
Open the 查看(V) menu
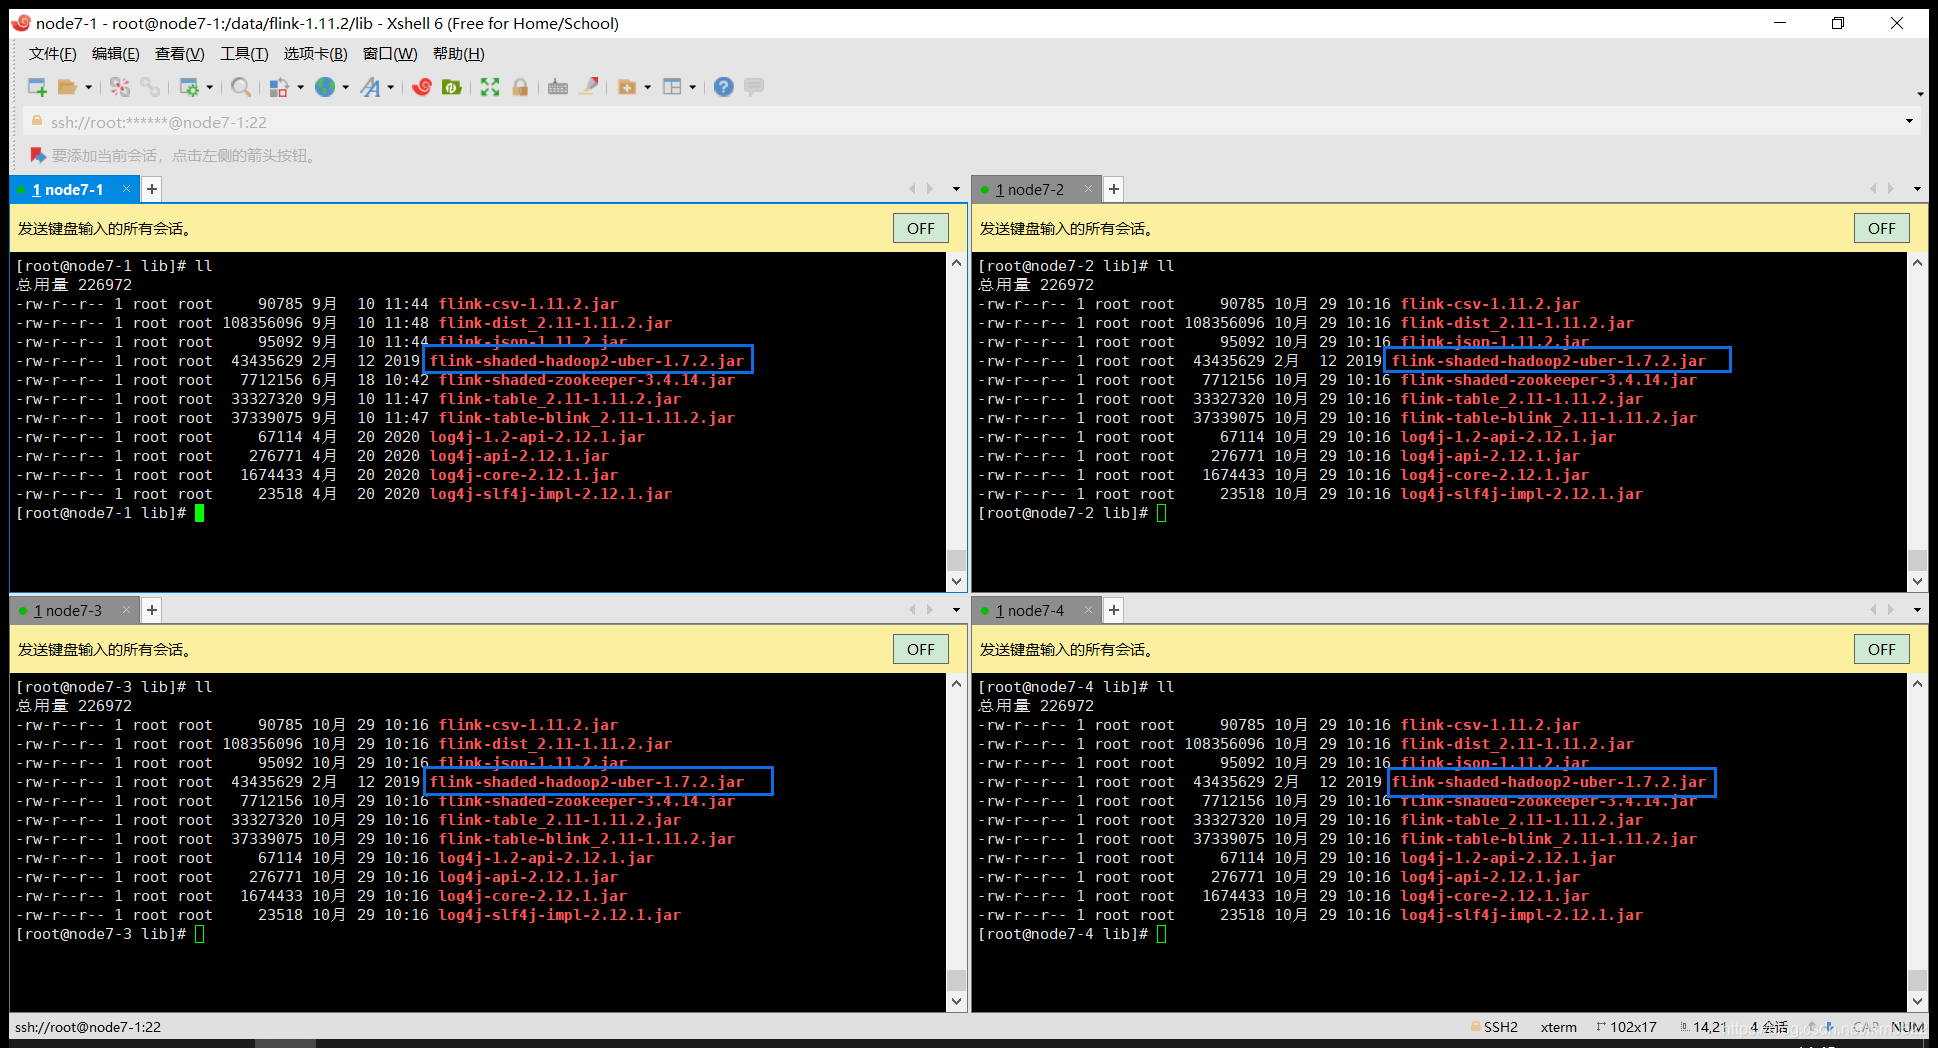[x=180, y=54]
